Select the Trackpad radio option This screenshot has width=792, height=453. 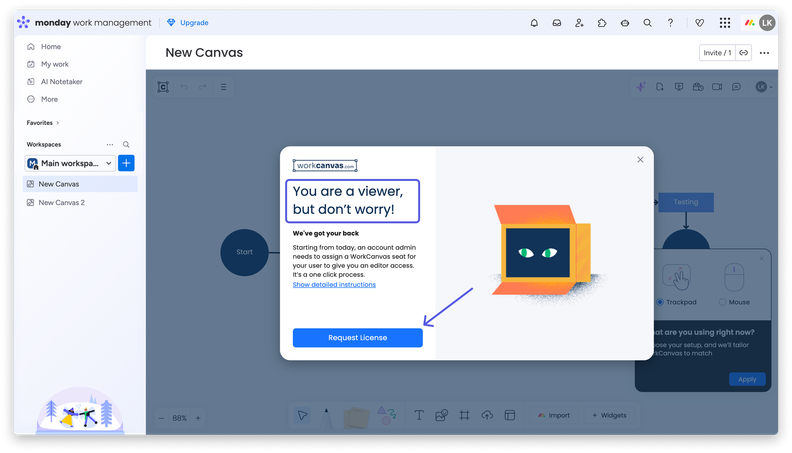[x=660, y=302]
